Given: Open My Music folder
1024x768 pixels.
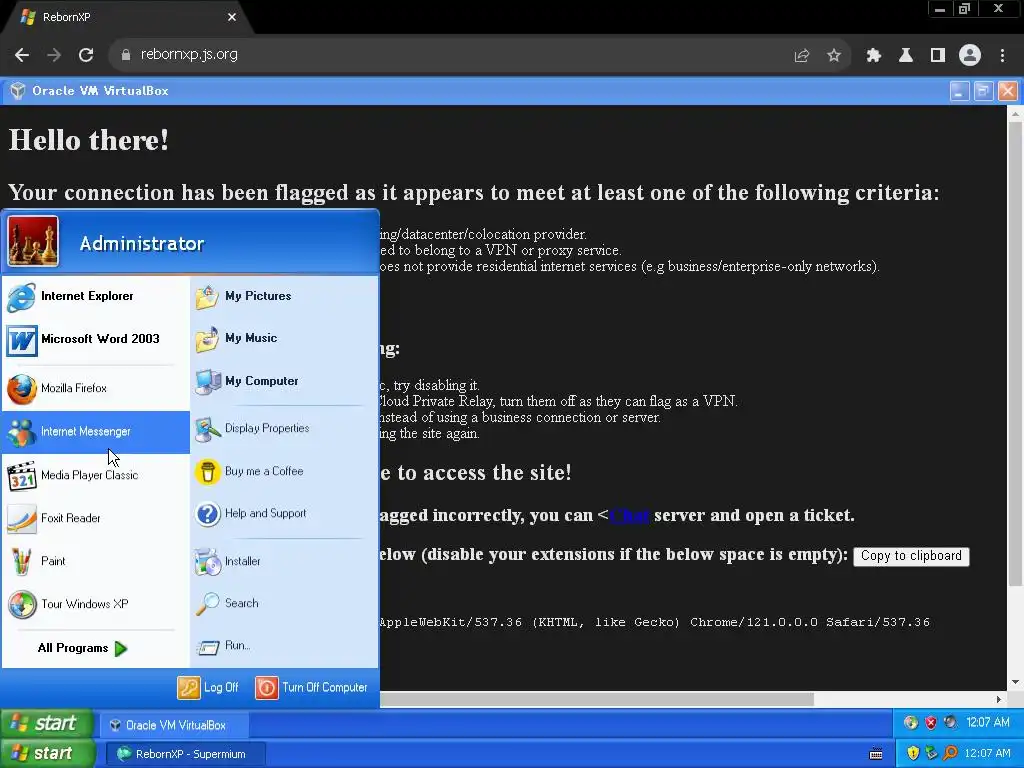Looking at the screenshot, I should (283, 338).
